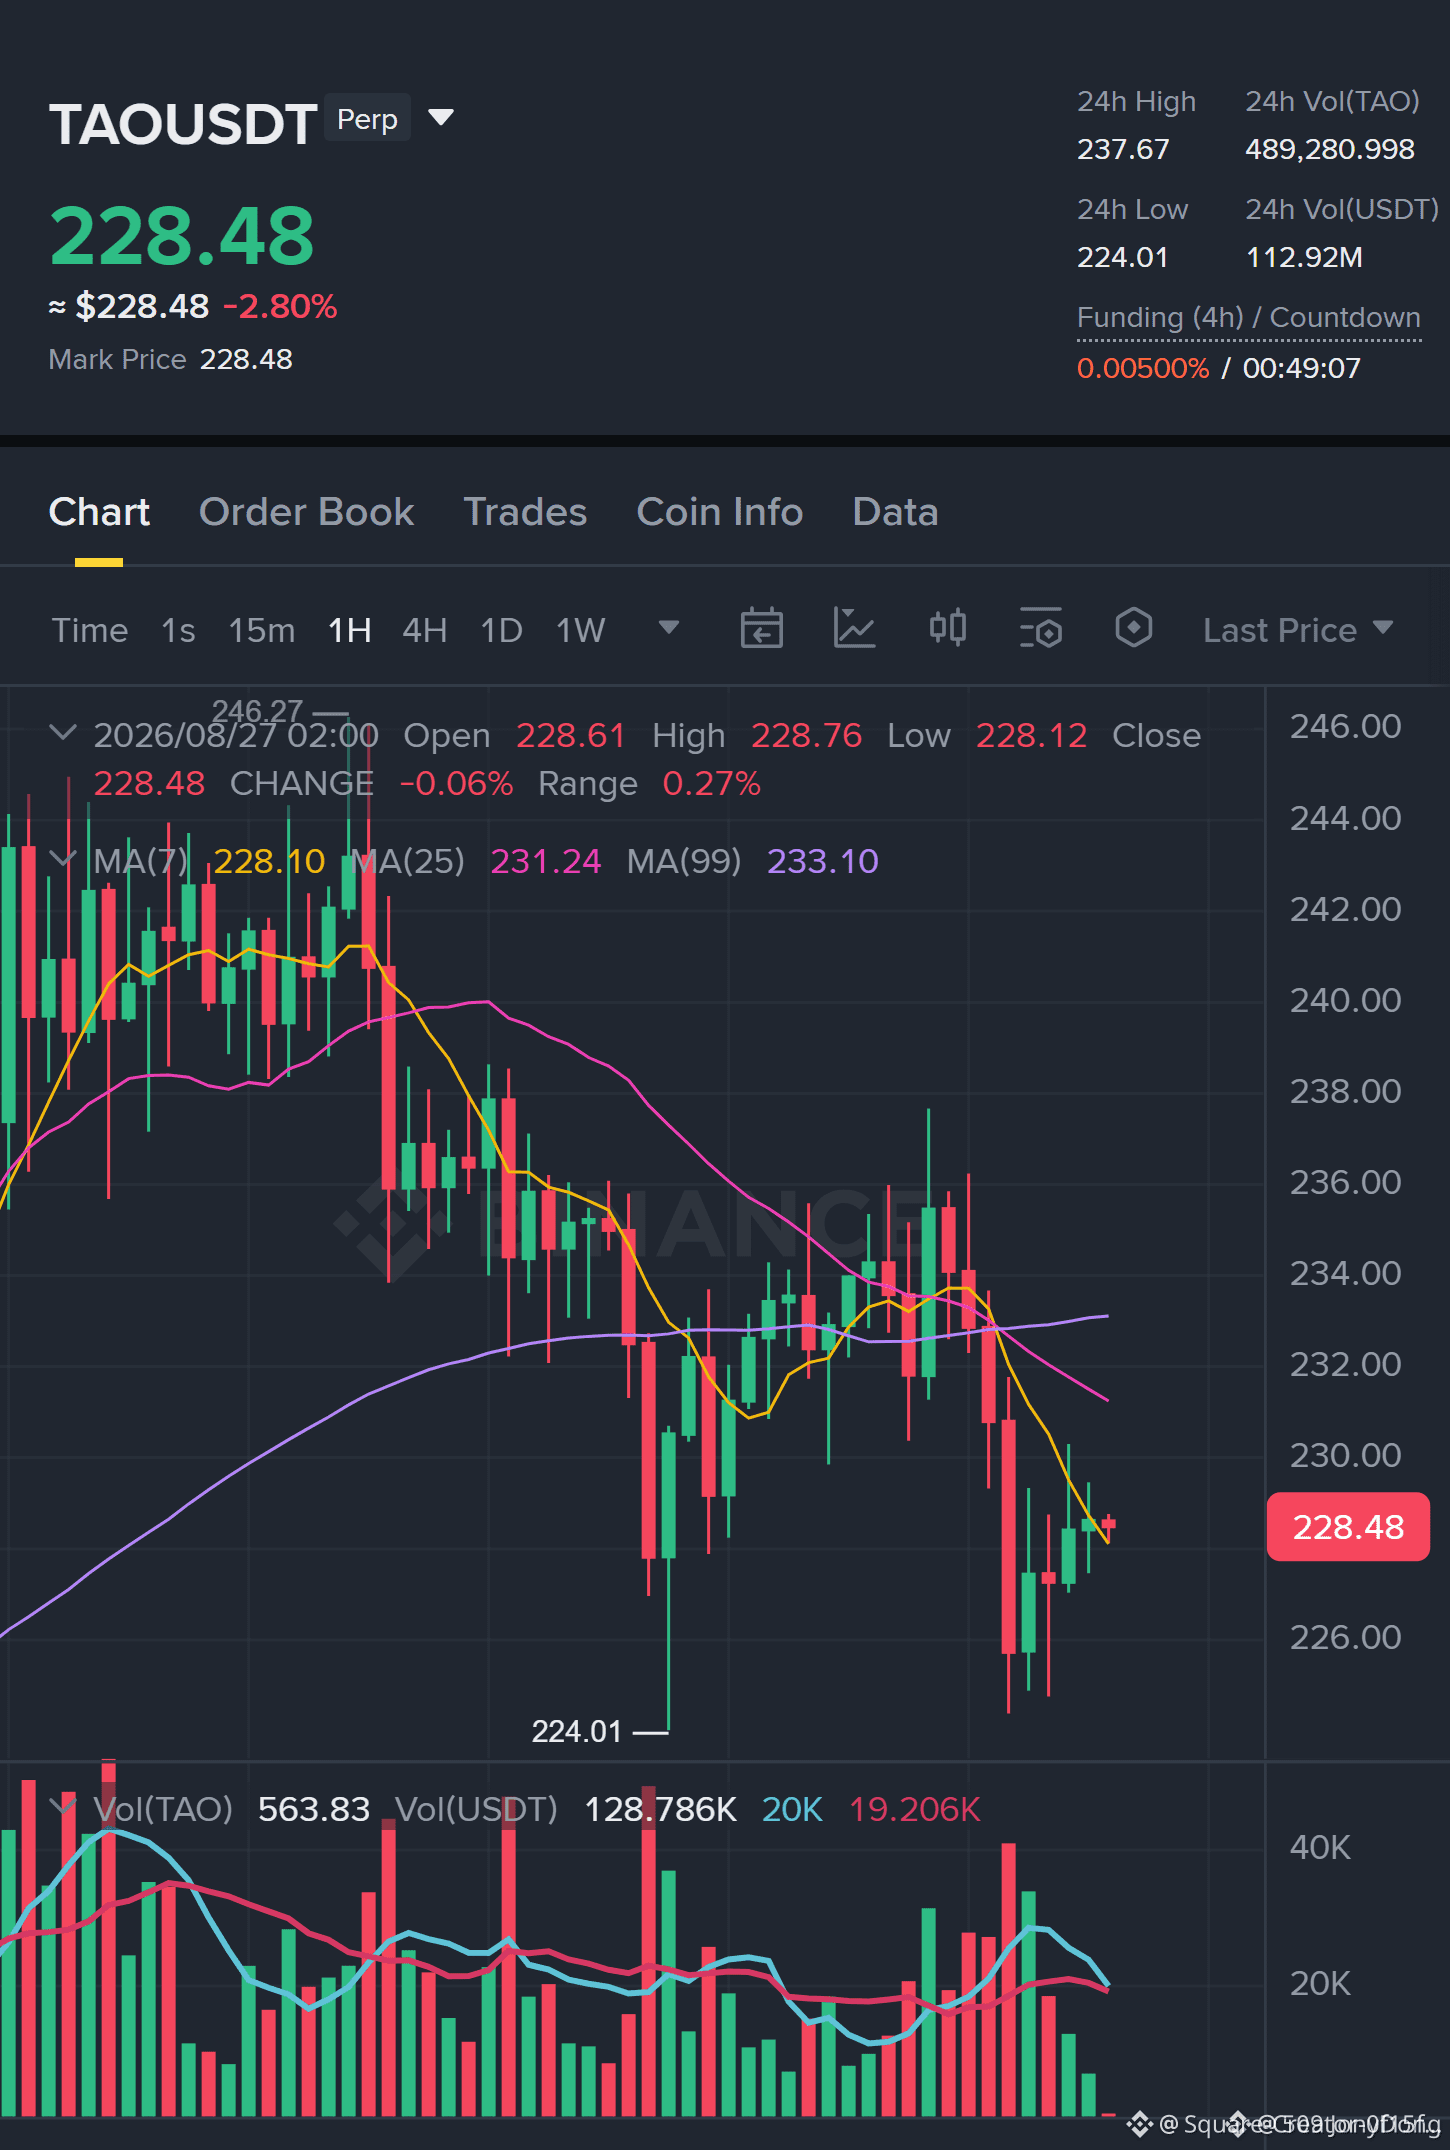Select the 1D timeframe
This screenshot has height=2150, width=1450.
coord(502,630)
